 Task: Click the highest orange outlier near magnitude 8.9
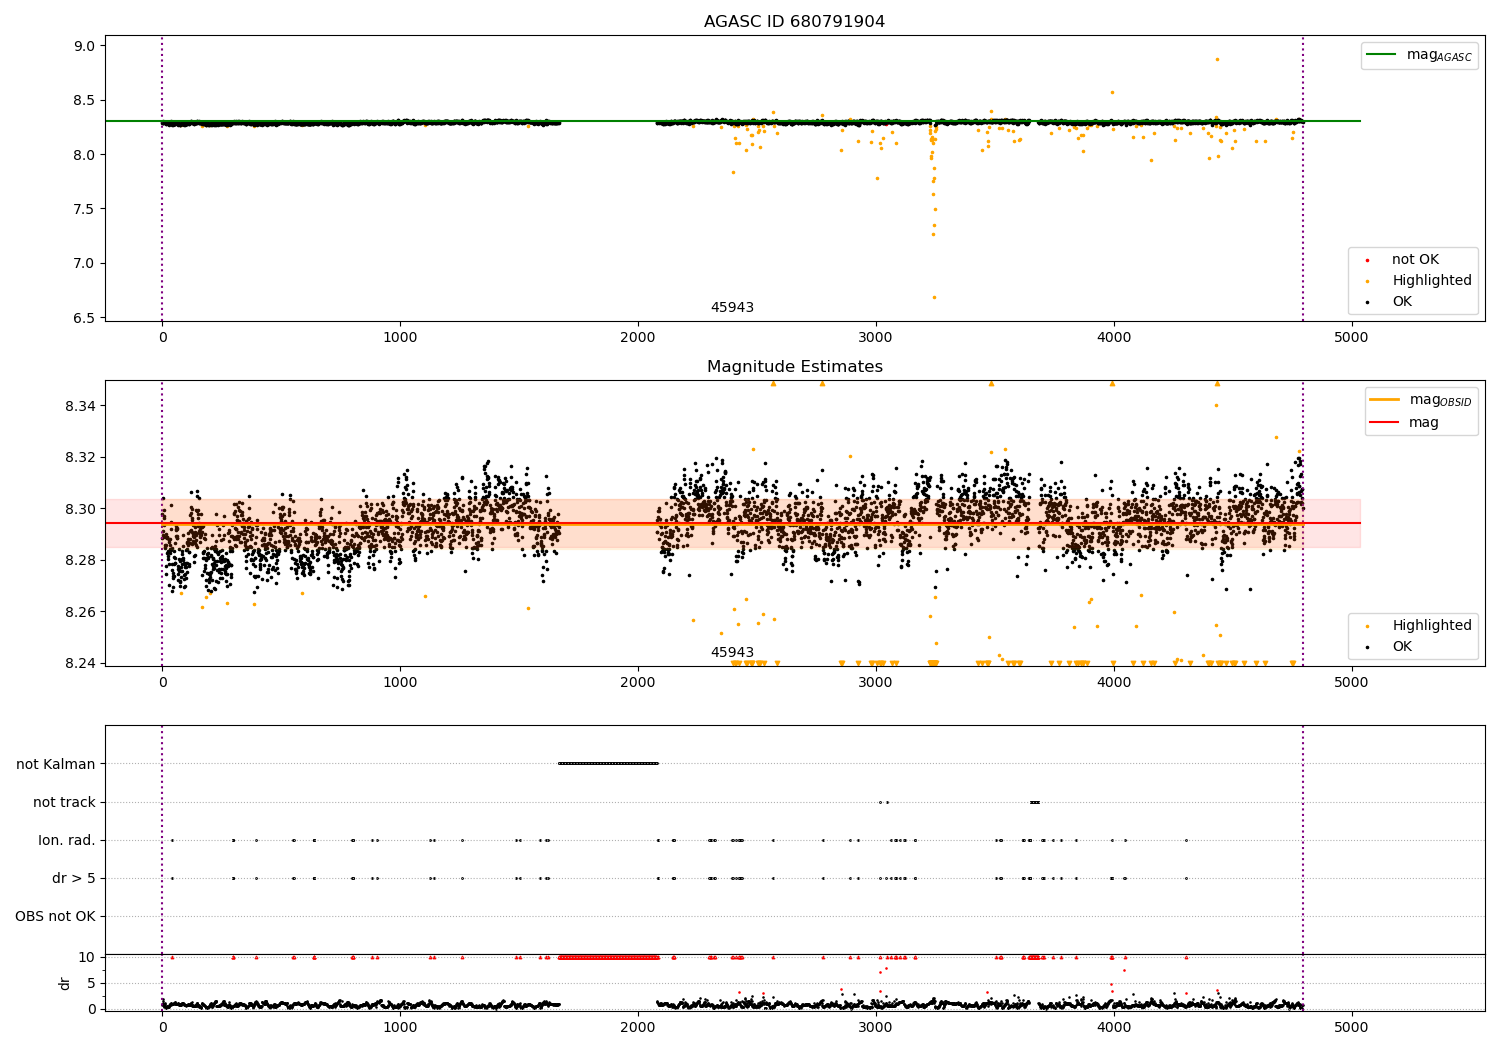pos(1217,59)
